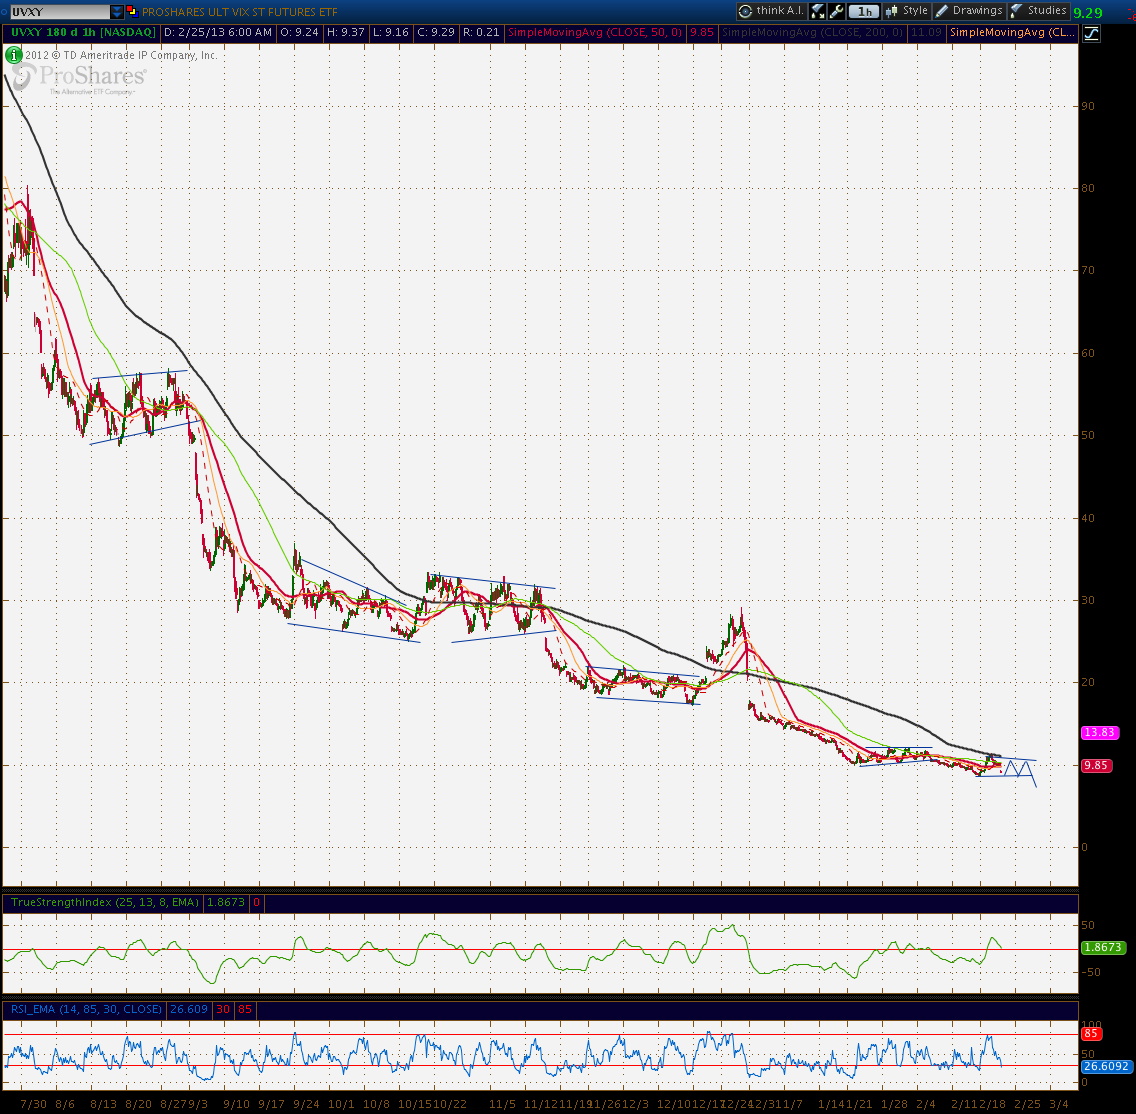The height and width of the screenshot is (1114, 1136).
Task: Open the Studies menu
Action: (x=1039, y=11)
